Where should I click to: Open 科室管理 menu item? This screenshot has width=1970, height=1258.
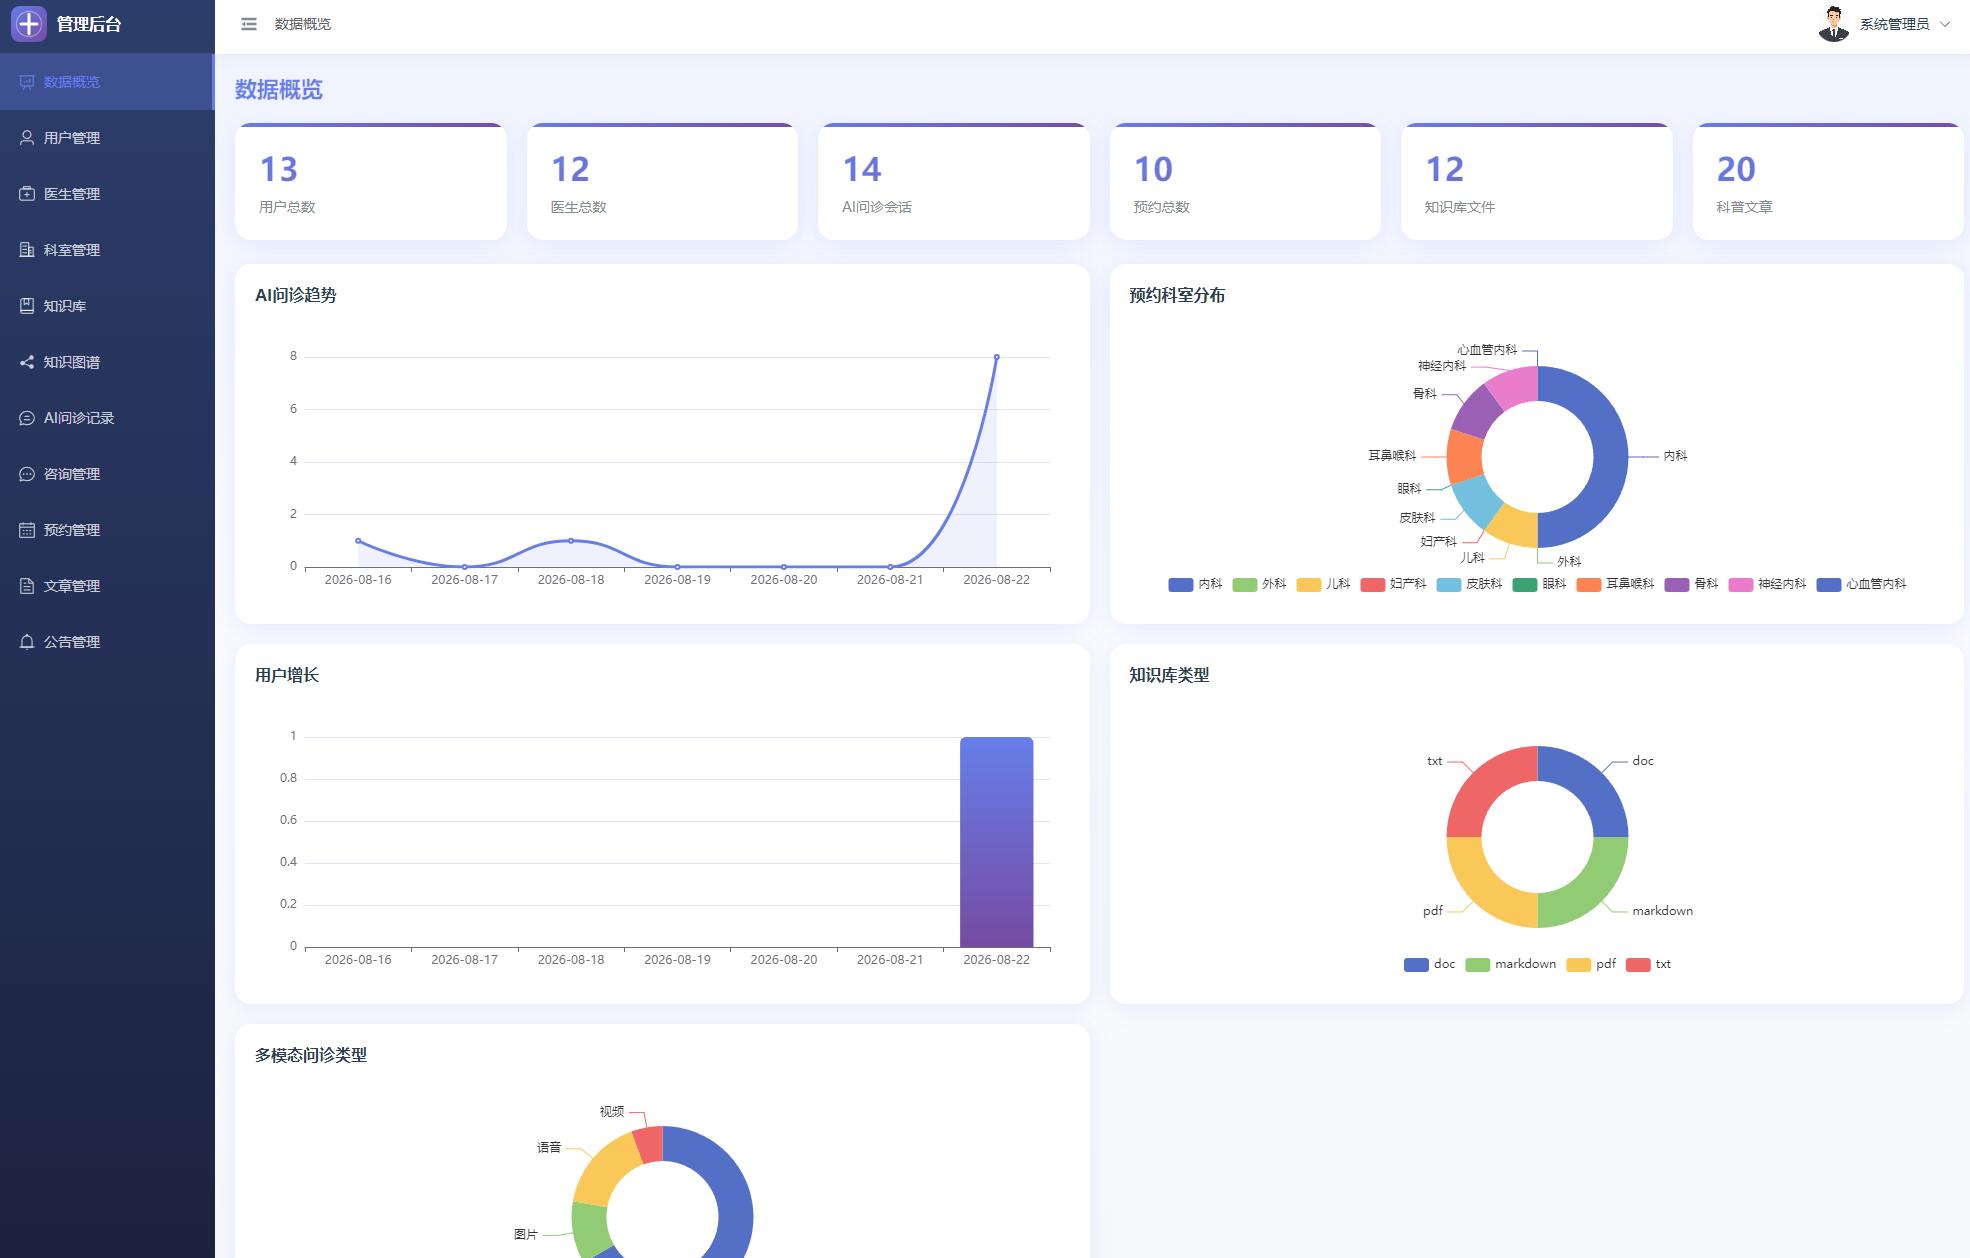(107, 250)
